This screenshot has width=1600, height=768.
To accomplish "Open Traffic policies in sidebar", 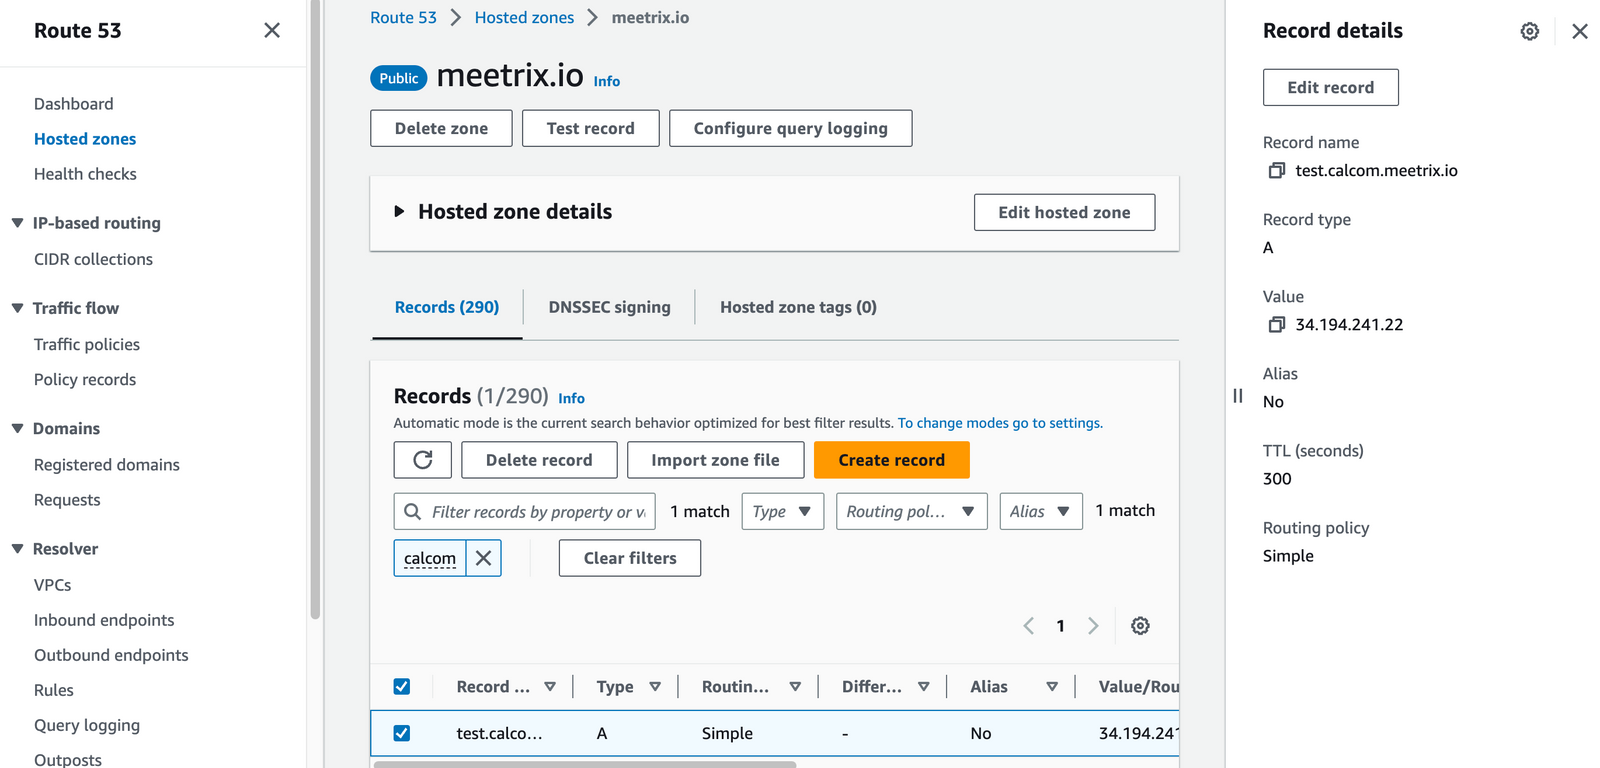I will (x=87, y=344).
